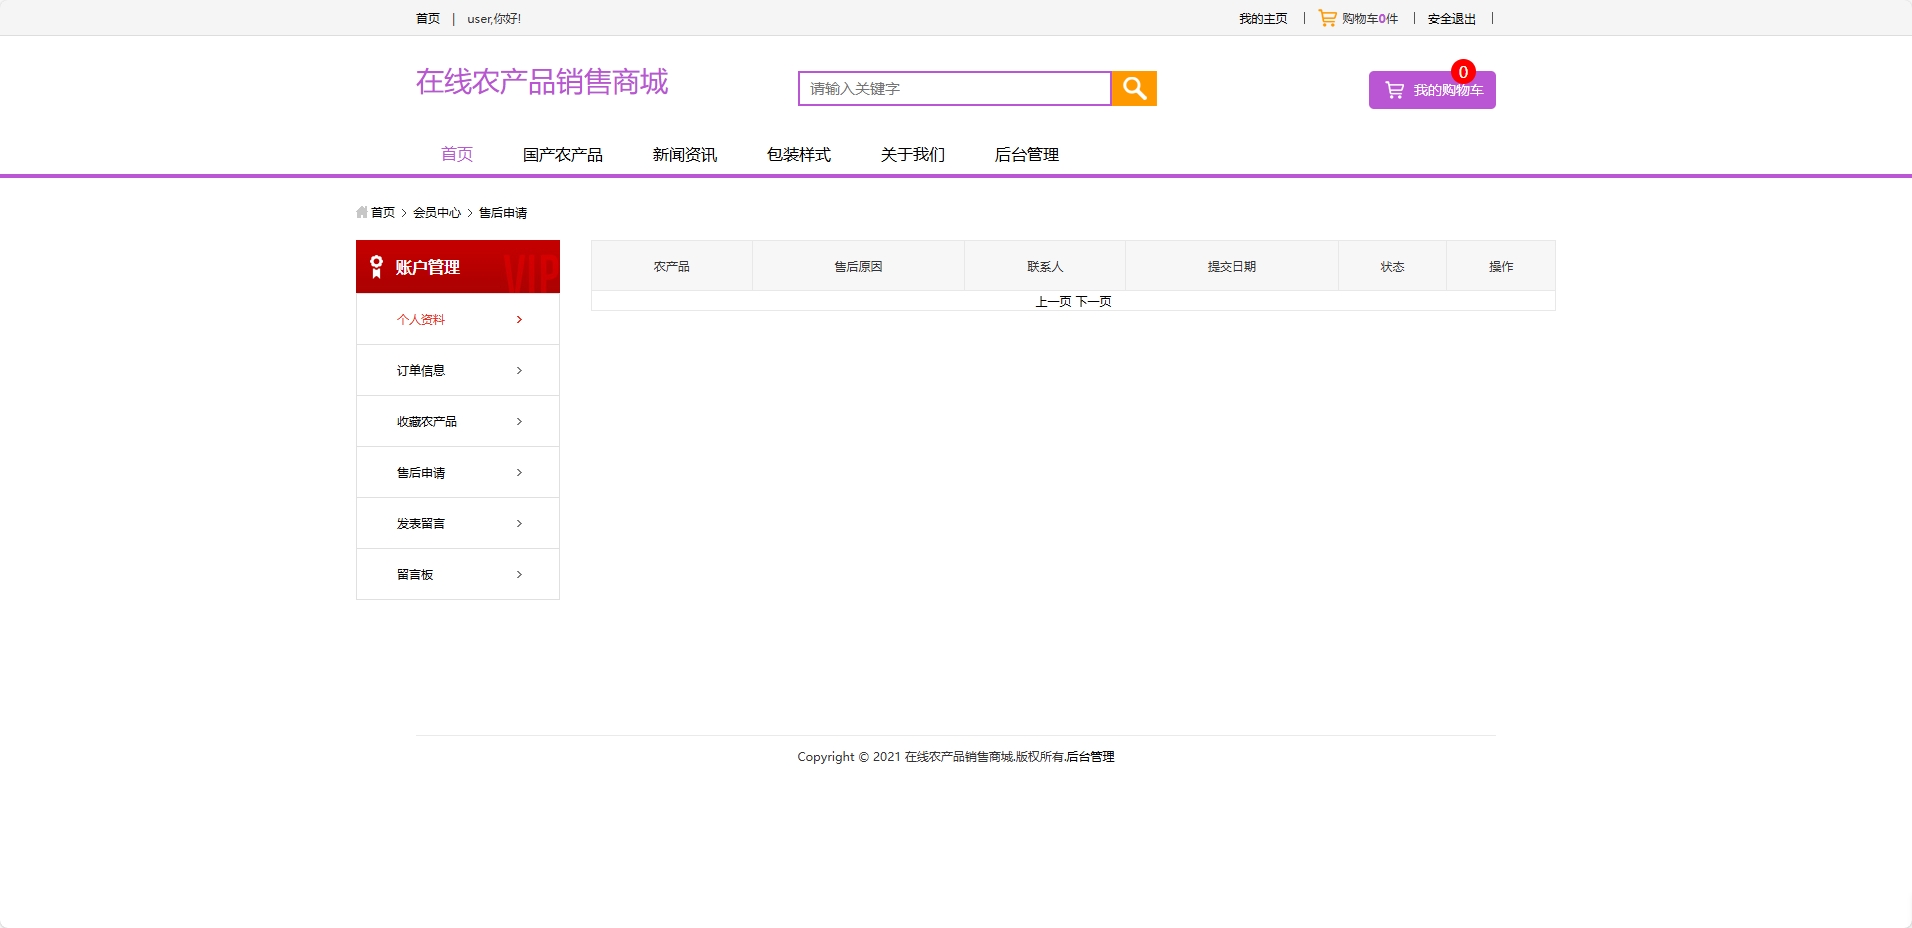Expand the 订单信息 sidebar entry chevron
This screenshot has height=928, width=1912.
tap(519, 370)
